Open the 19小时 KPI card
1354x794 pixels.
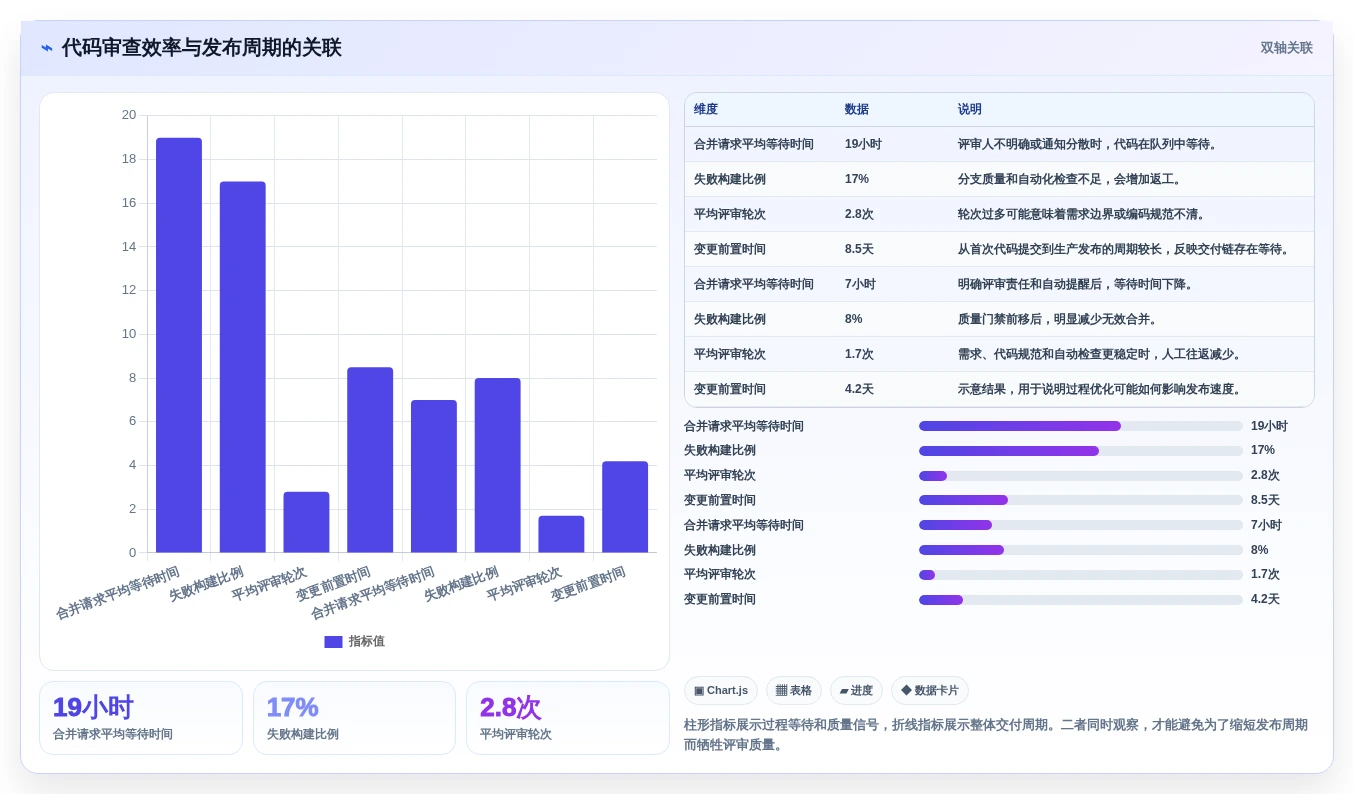141,718
